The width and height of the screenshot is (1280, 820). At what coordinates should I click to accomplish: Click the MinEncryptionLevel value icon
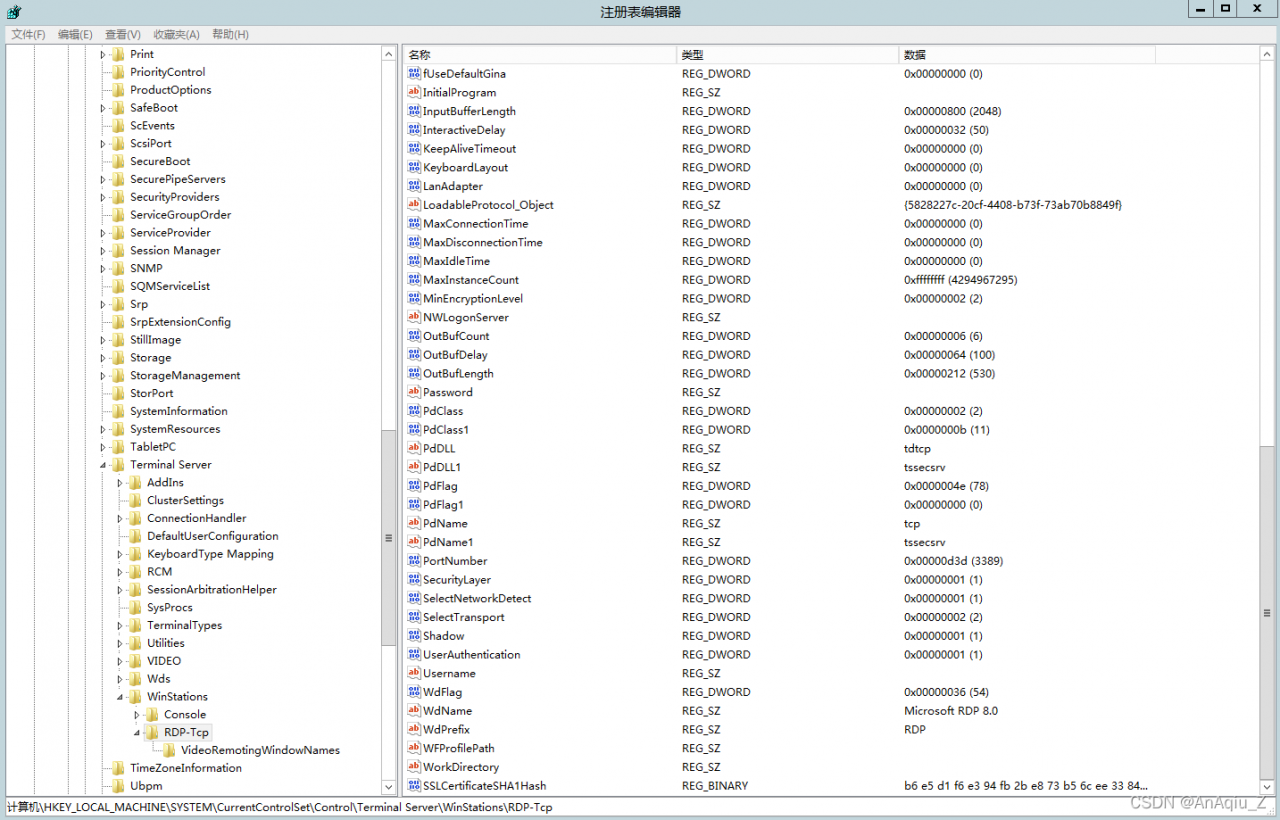[414, 299]
